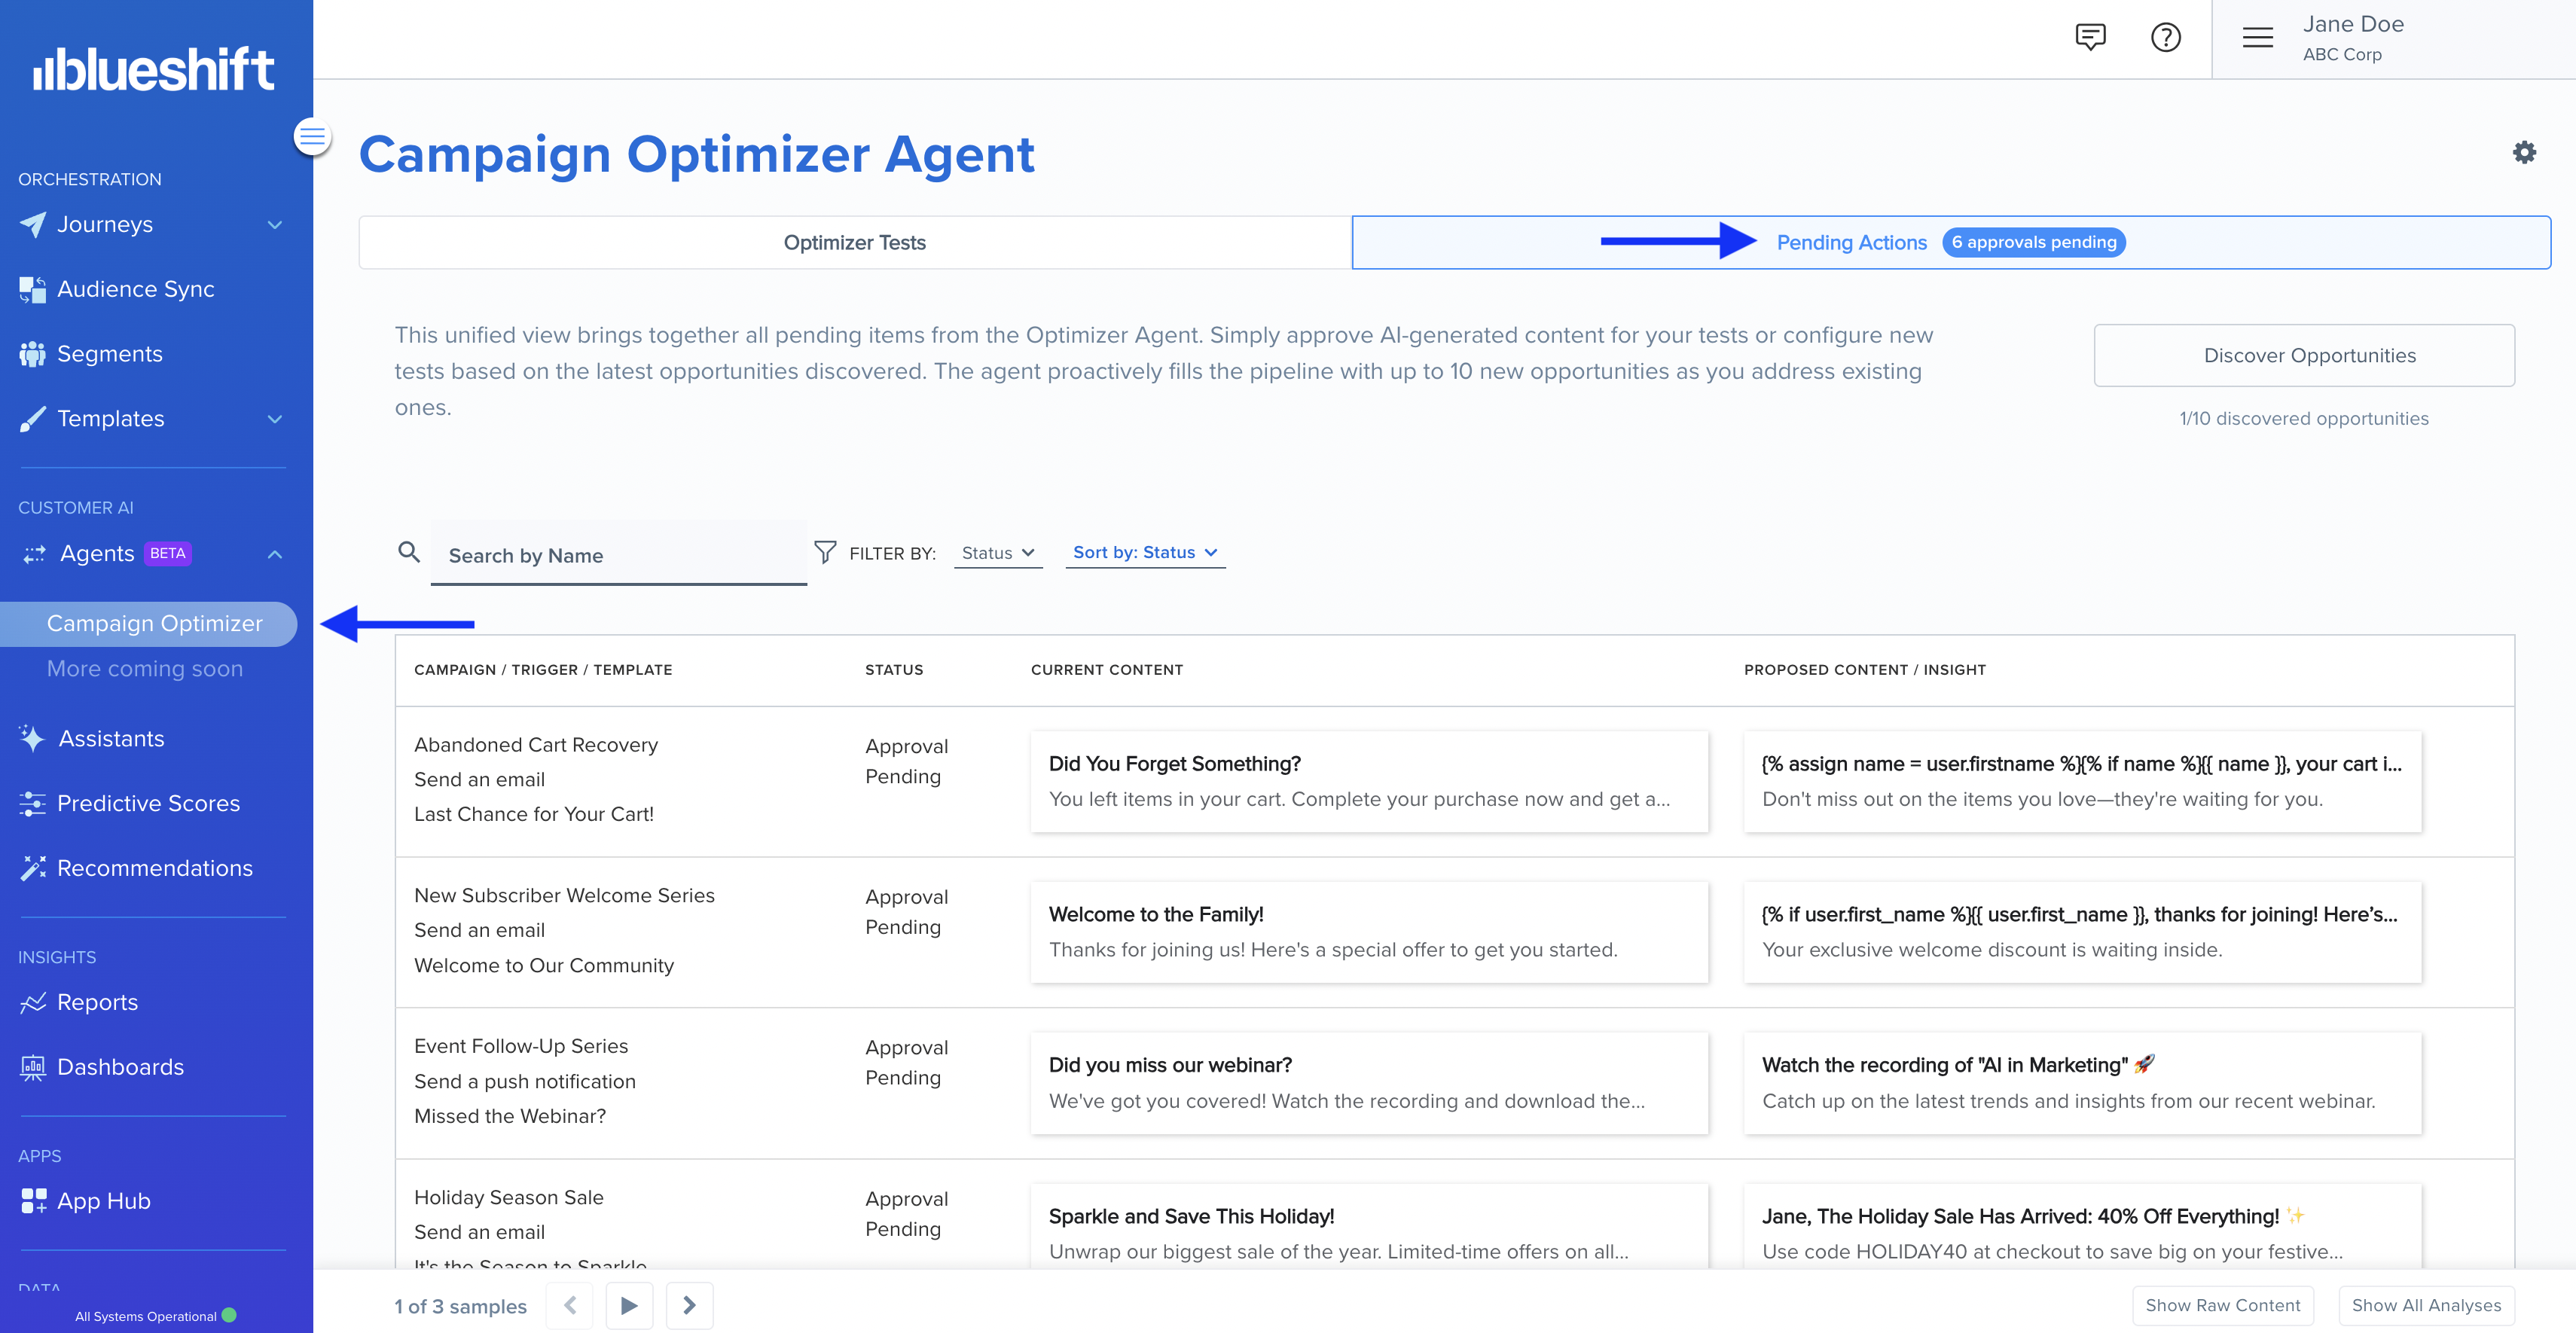The width and height of the screenshot is (2576, 1333).
Task: Click the filter funnel icon
Action: (825, 552)
